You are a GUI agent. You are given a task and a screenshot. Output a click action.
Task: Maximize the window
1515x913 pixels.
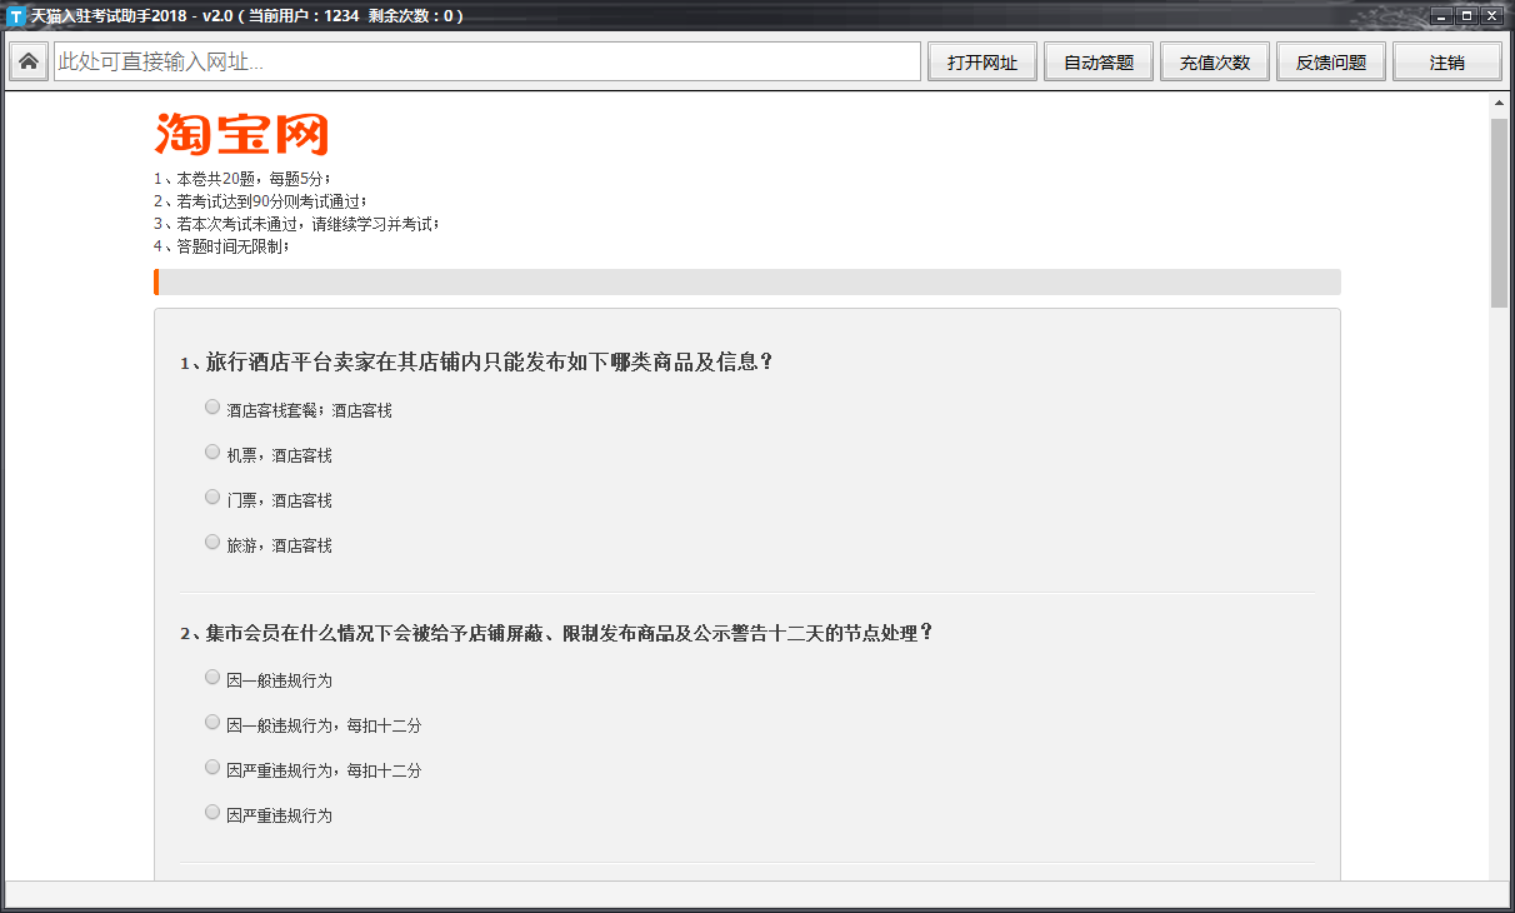[1466, 16]
